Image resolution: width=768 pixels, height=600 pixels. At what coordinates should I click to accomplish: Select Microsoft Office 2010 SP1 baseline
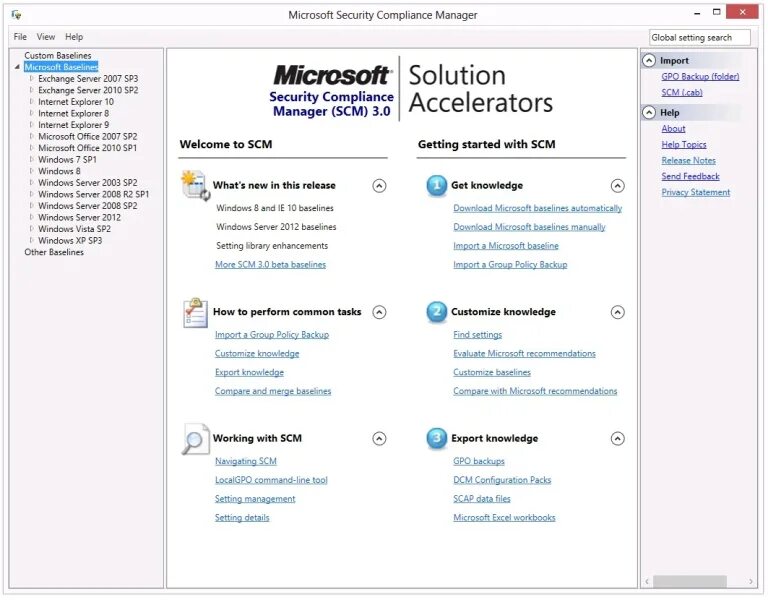[x=88, y=148]
